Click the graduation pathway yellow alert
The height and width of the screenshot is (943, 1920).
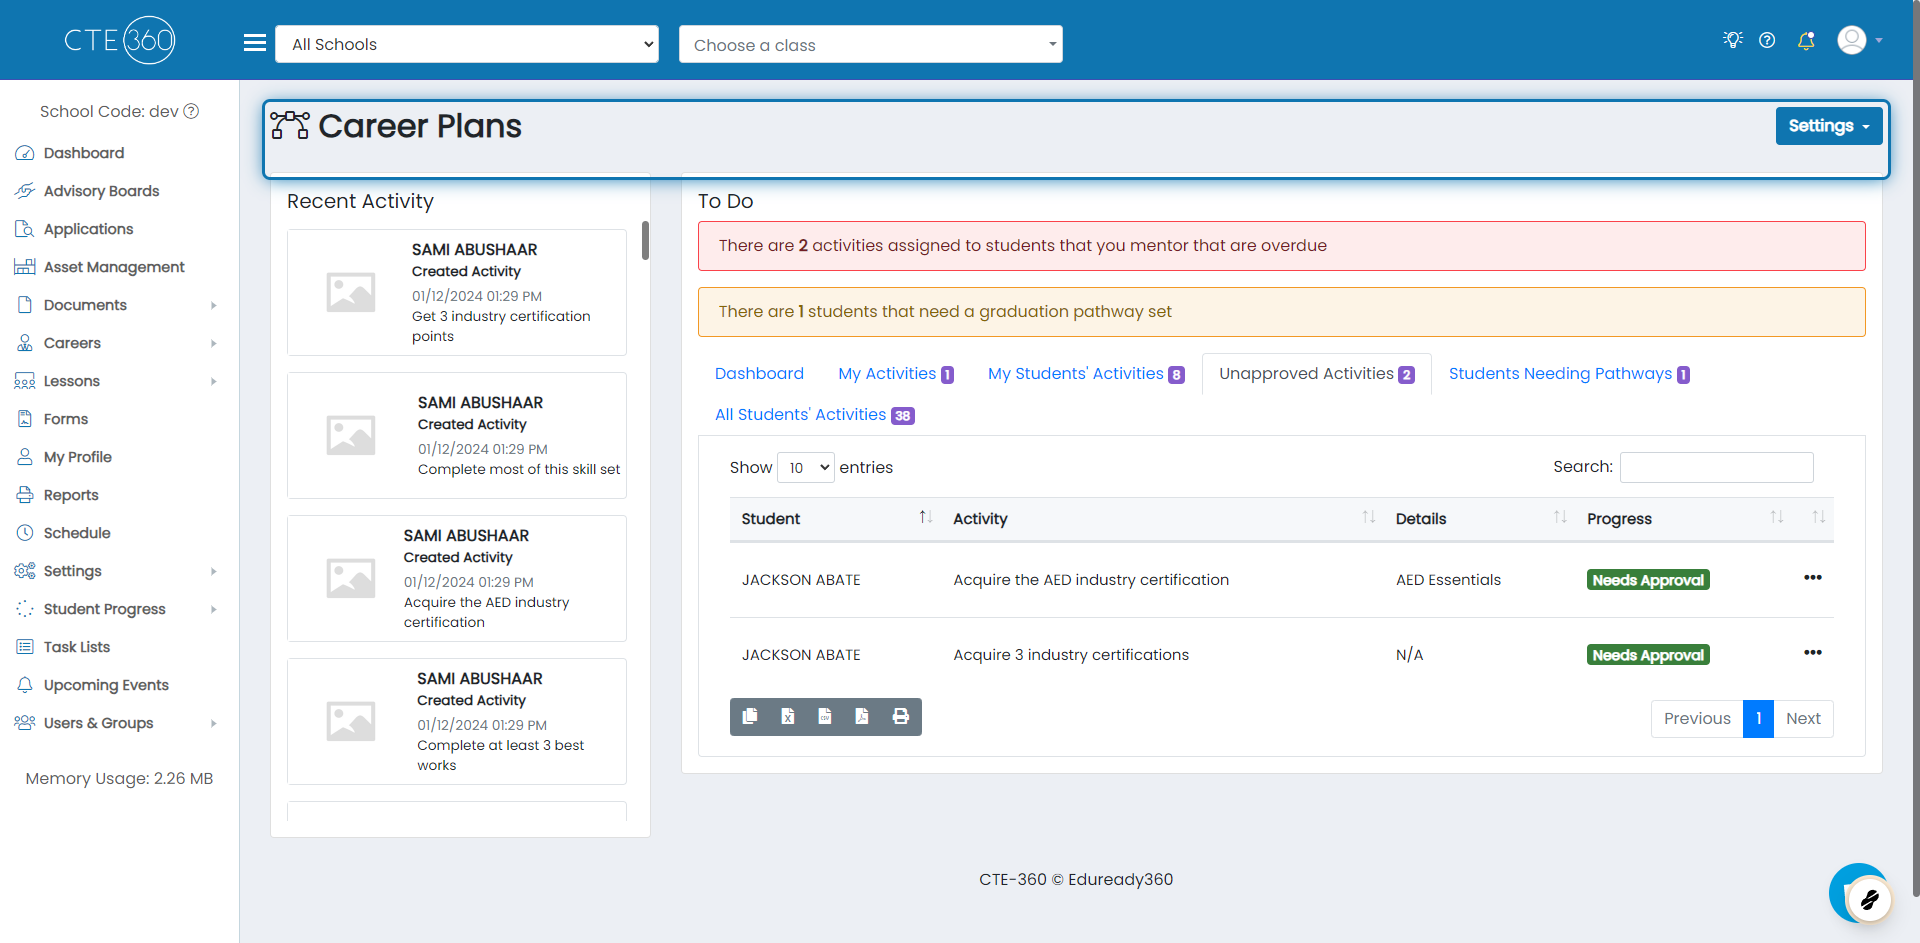(1281, 312)
